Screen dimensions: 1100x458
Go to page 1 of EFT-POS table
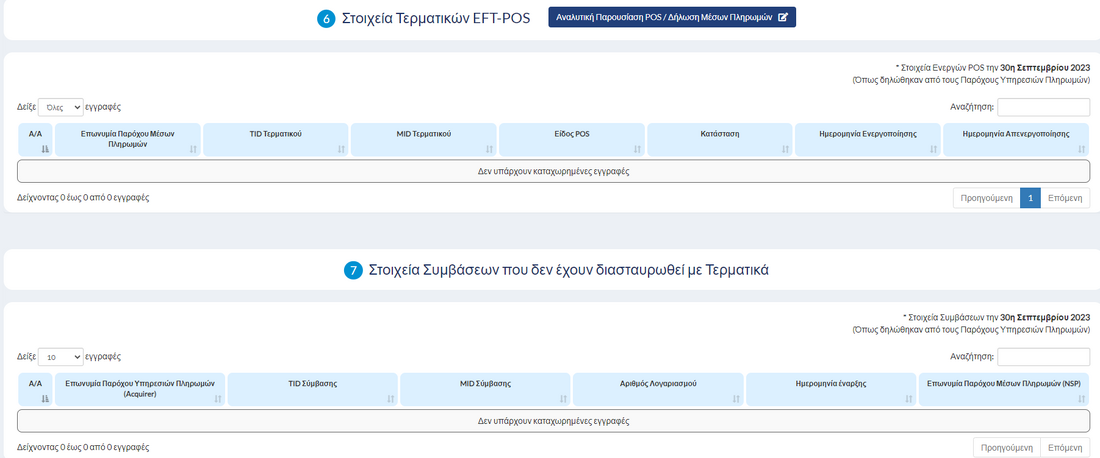coord(1030,198)
